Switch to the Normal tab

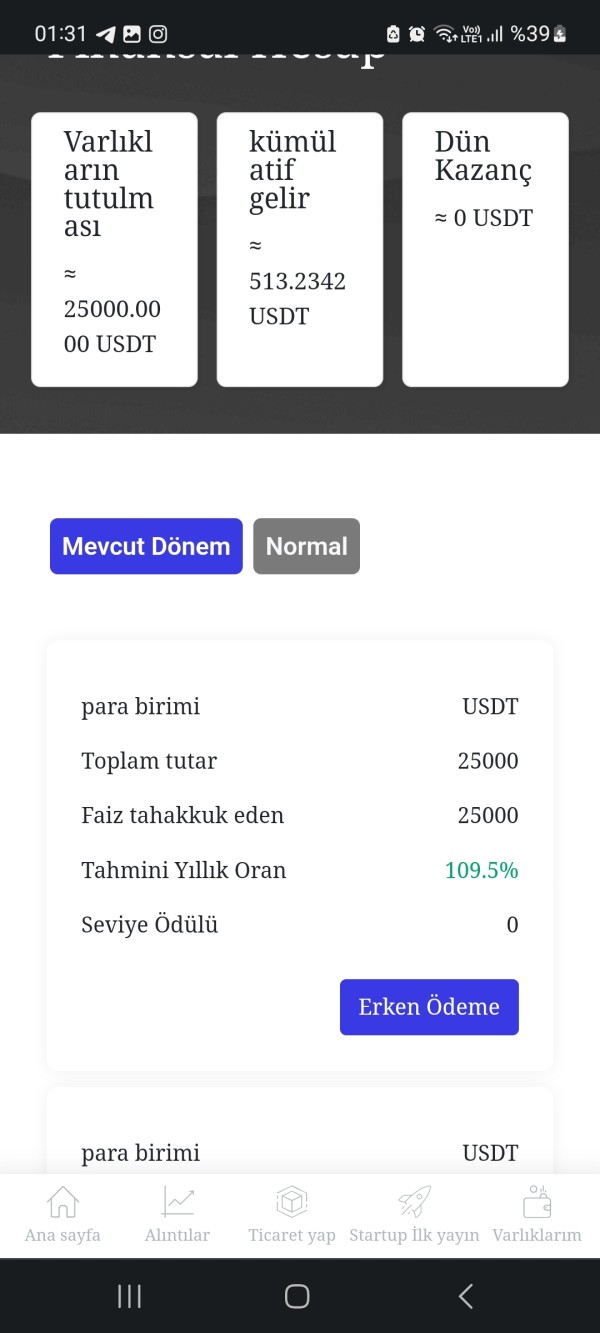click(x=306, y=546)
